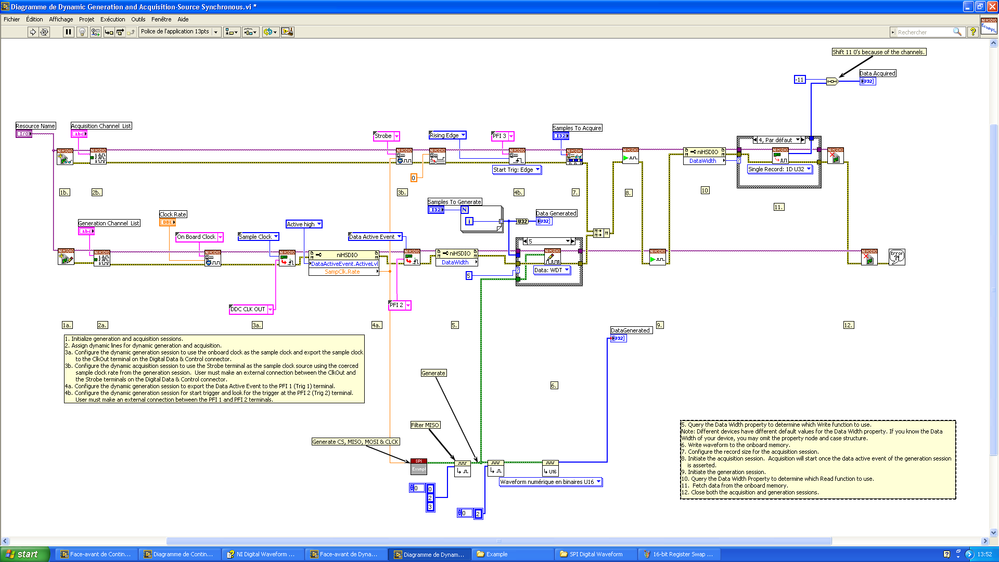Switch to NI Digital Waveform taskbar item
Screen dimensions: 999x562
click(x=262, y=554)
